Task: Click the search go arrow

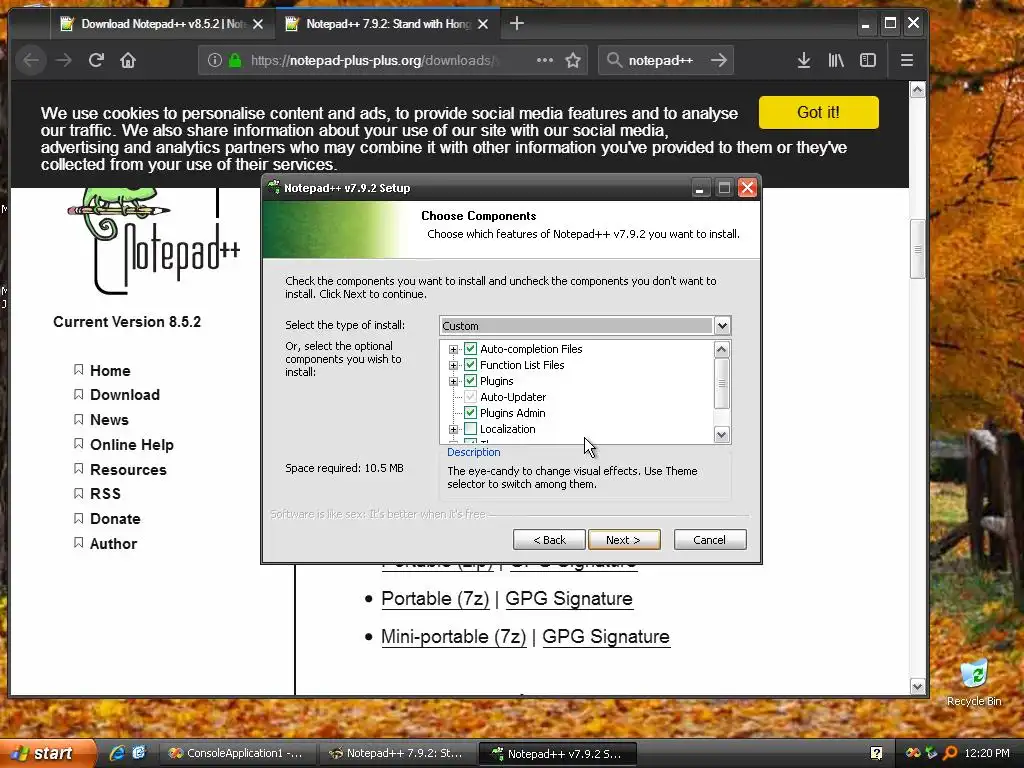Action: point(718,60)
